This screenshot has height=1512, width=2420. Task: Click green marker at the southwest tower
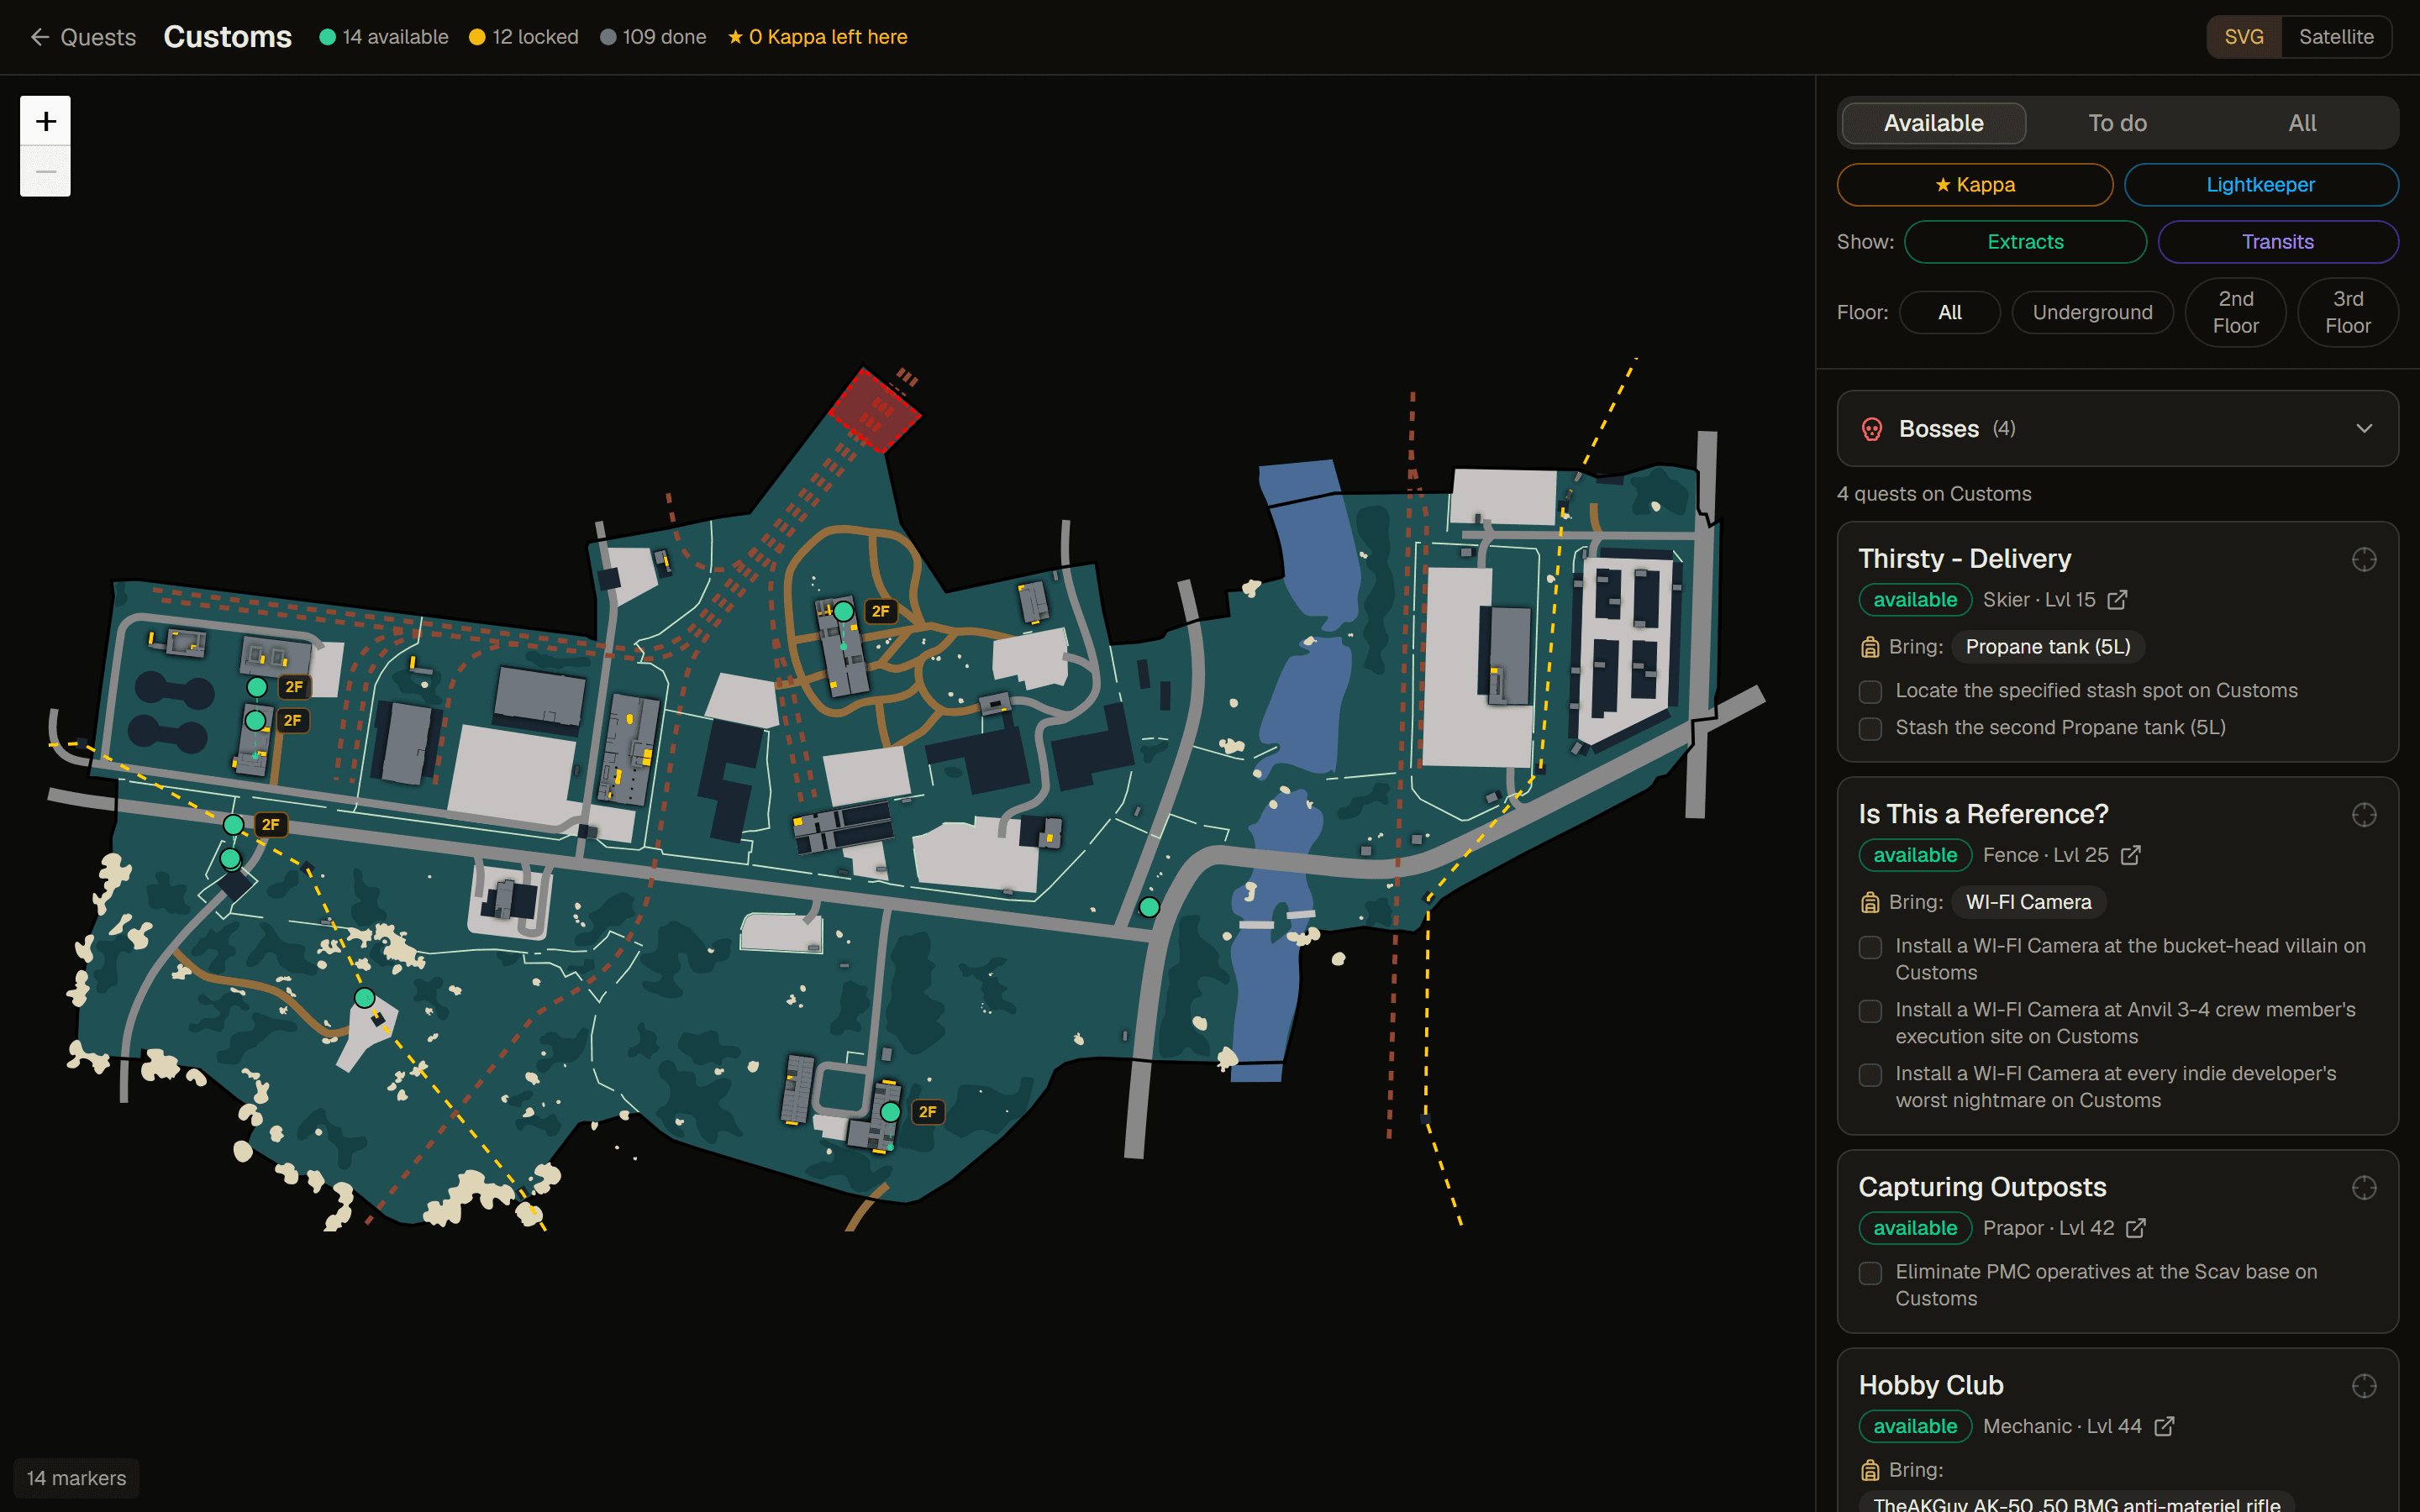pos(365,998)
